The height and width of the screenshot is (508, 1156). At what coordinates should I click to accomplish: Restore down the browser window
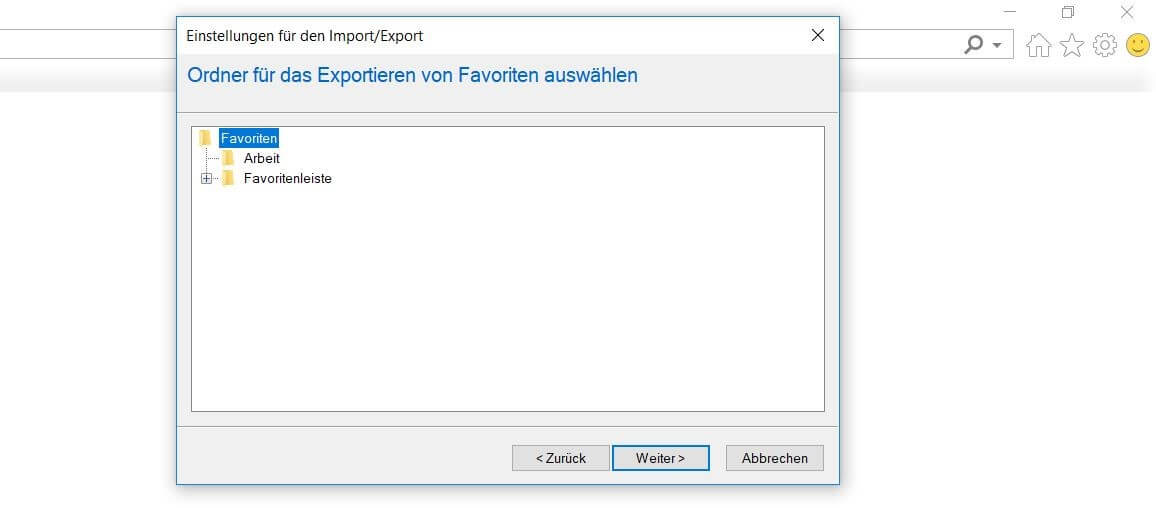click(x=1068, y=12)
